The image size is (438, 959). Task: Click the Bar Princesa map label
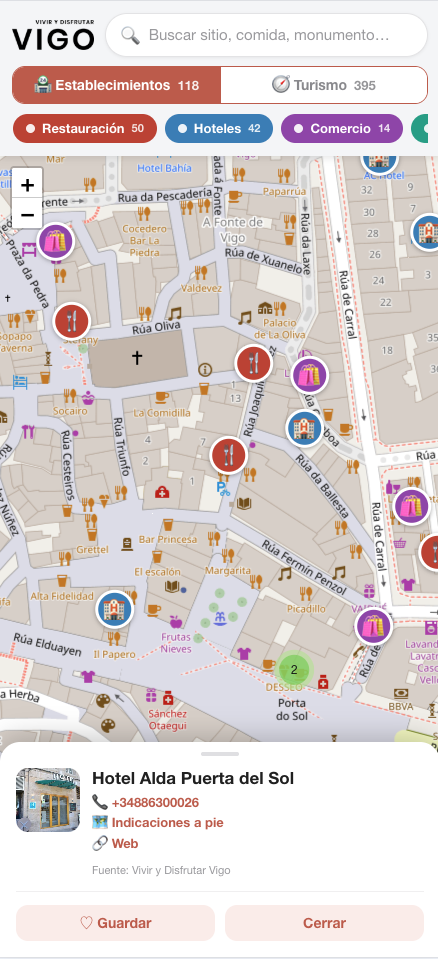pos(168,539)
